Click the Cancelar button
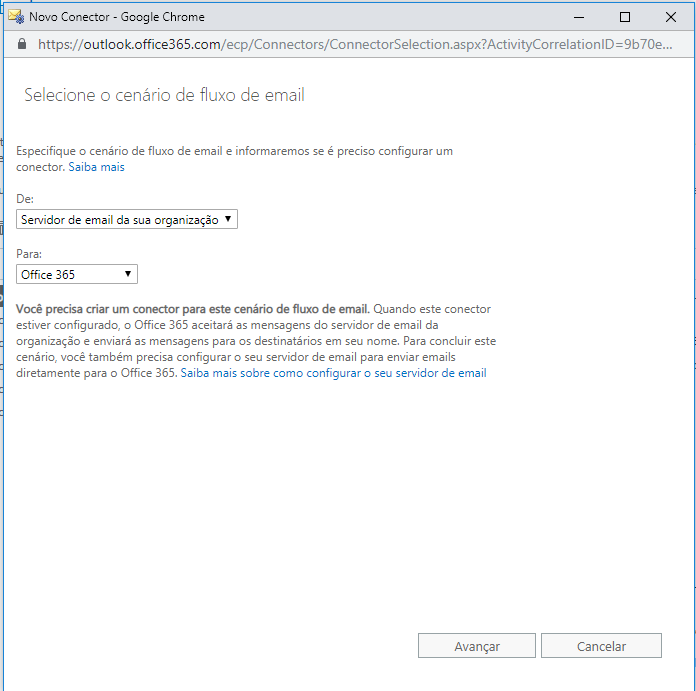The image size is (696, 691). tap(601, 646)
